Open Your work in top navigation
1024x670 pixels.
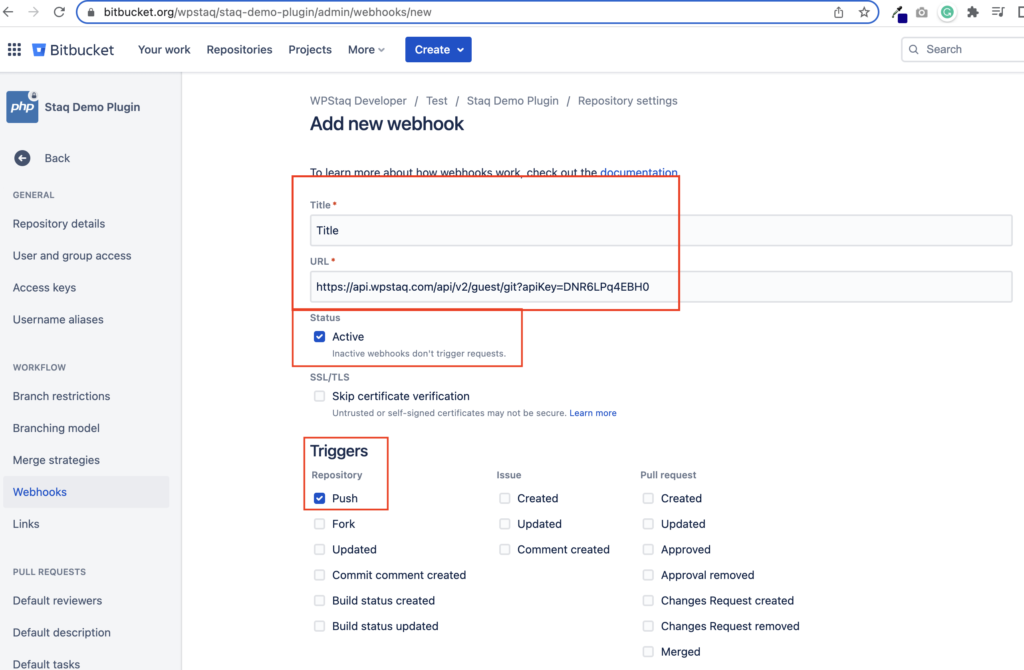[164, 50]
